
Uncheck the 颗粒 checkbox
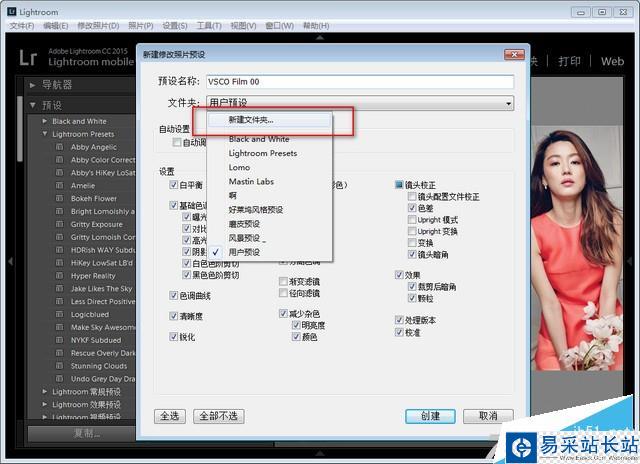pyautogui.click(x=412, y=298)
